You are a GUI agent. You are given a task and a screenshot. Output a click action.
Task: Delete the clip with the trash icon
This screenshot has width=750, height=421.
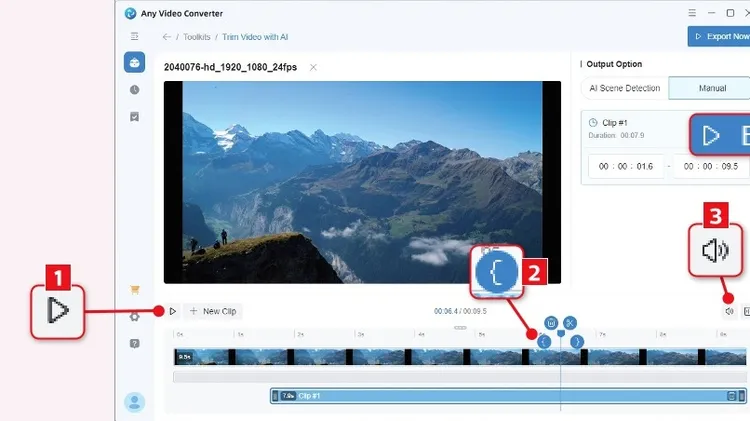[x=550, y=322]
